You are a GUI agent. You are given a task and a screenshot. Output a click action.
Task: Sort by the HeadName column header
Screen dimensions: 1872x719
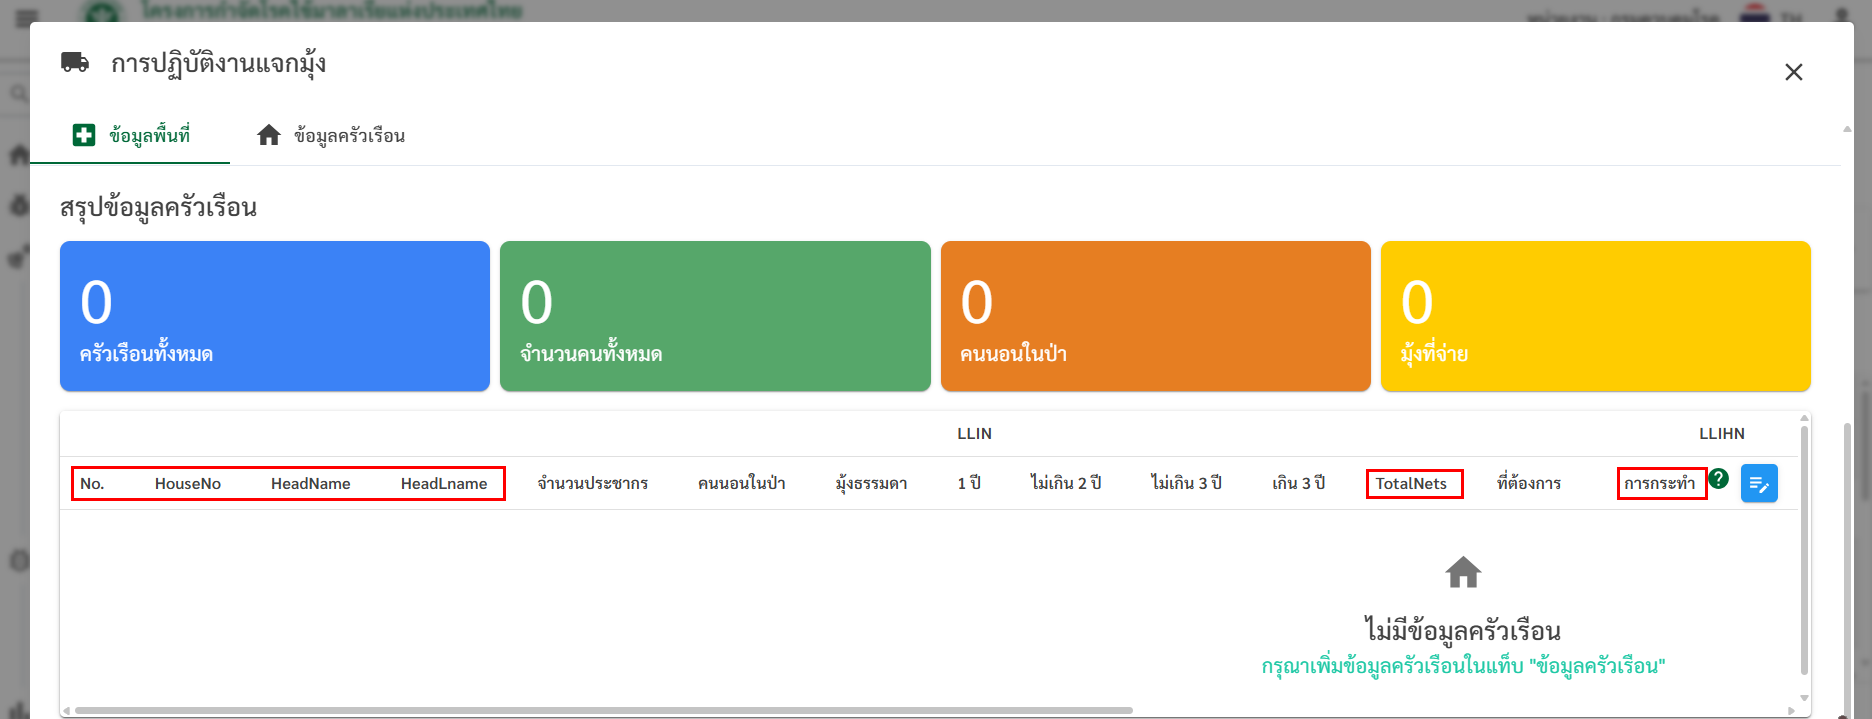310,484
